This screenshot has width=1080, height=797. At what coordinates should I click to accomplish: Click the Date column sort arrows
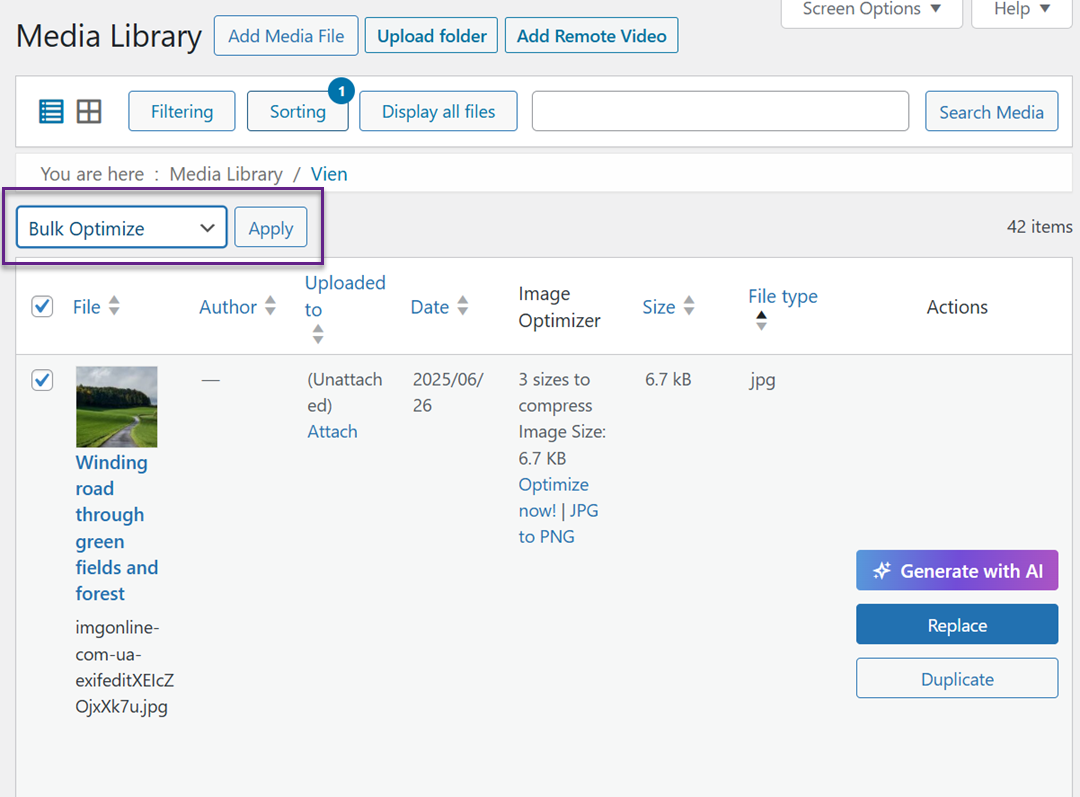pos(462,307)
